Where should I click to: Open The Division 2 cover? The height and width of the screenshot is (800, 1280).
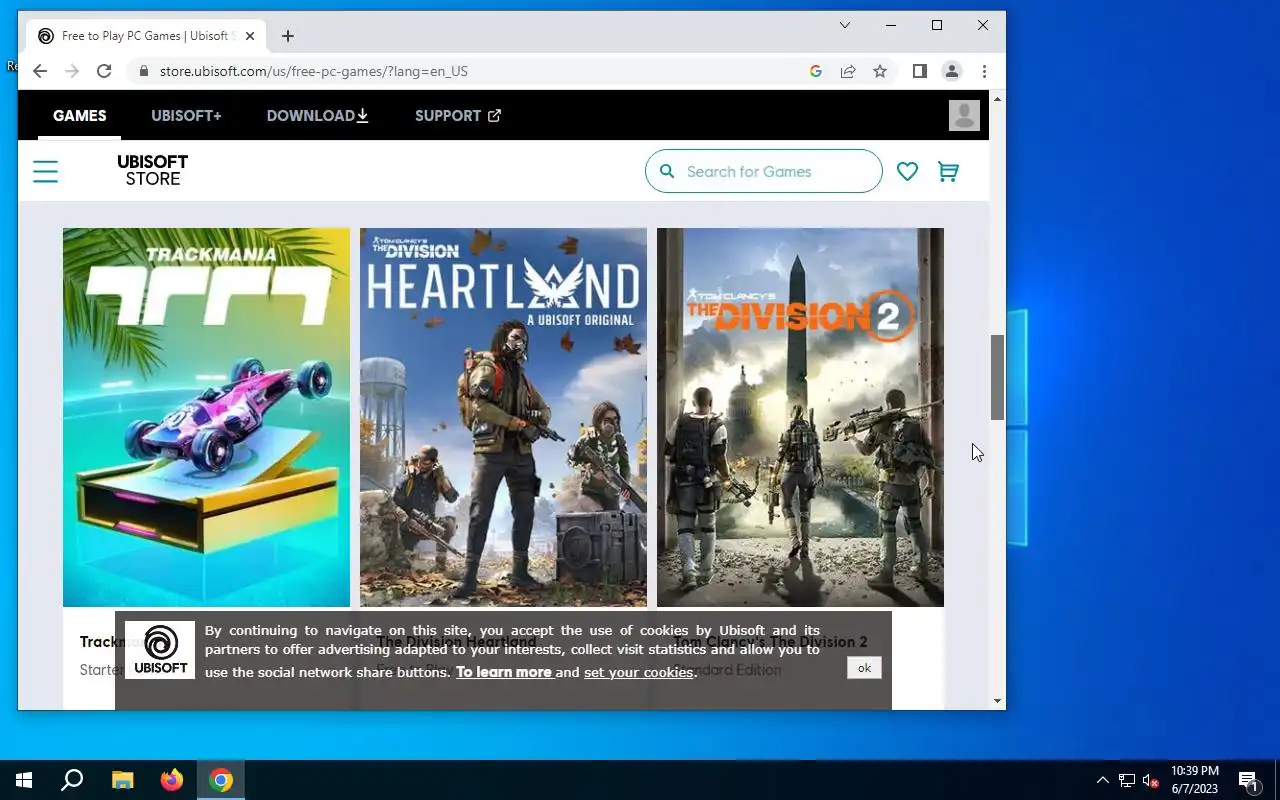tap(800, 417)
